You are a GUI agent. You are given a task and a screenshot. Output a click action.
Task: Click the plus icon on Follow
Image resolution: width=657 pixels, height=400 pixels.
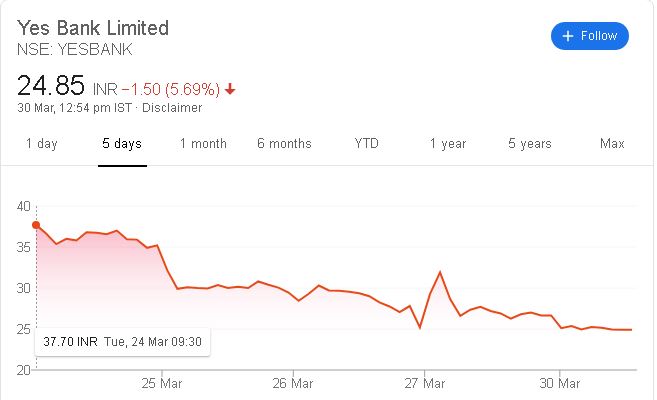[568, 36]
